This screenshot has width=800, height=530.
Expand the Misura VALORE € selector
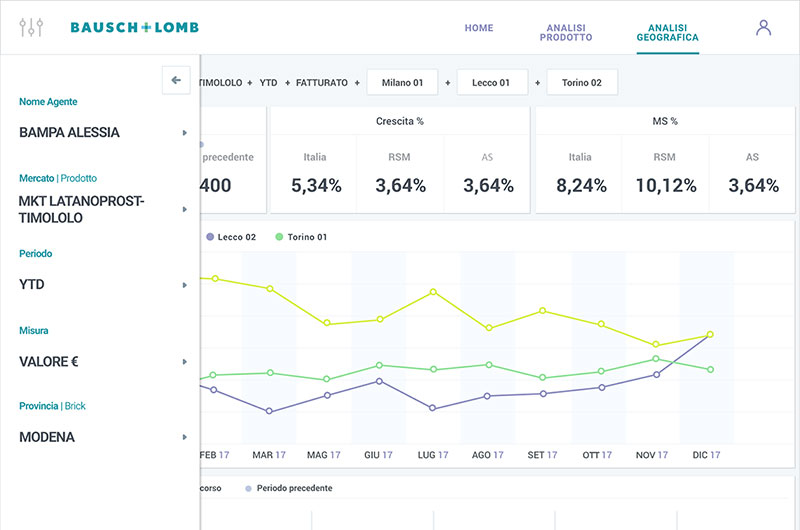tap(104, 362)
